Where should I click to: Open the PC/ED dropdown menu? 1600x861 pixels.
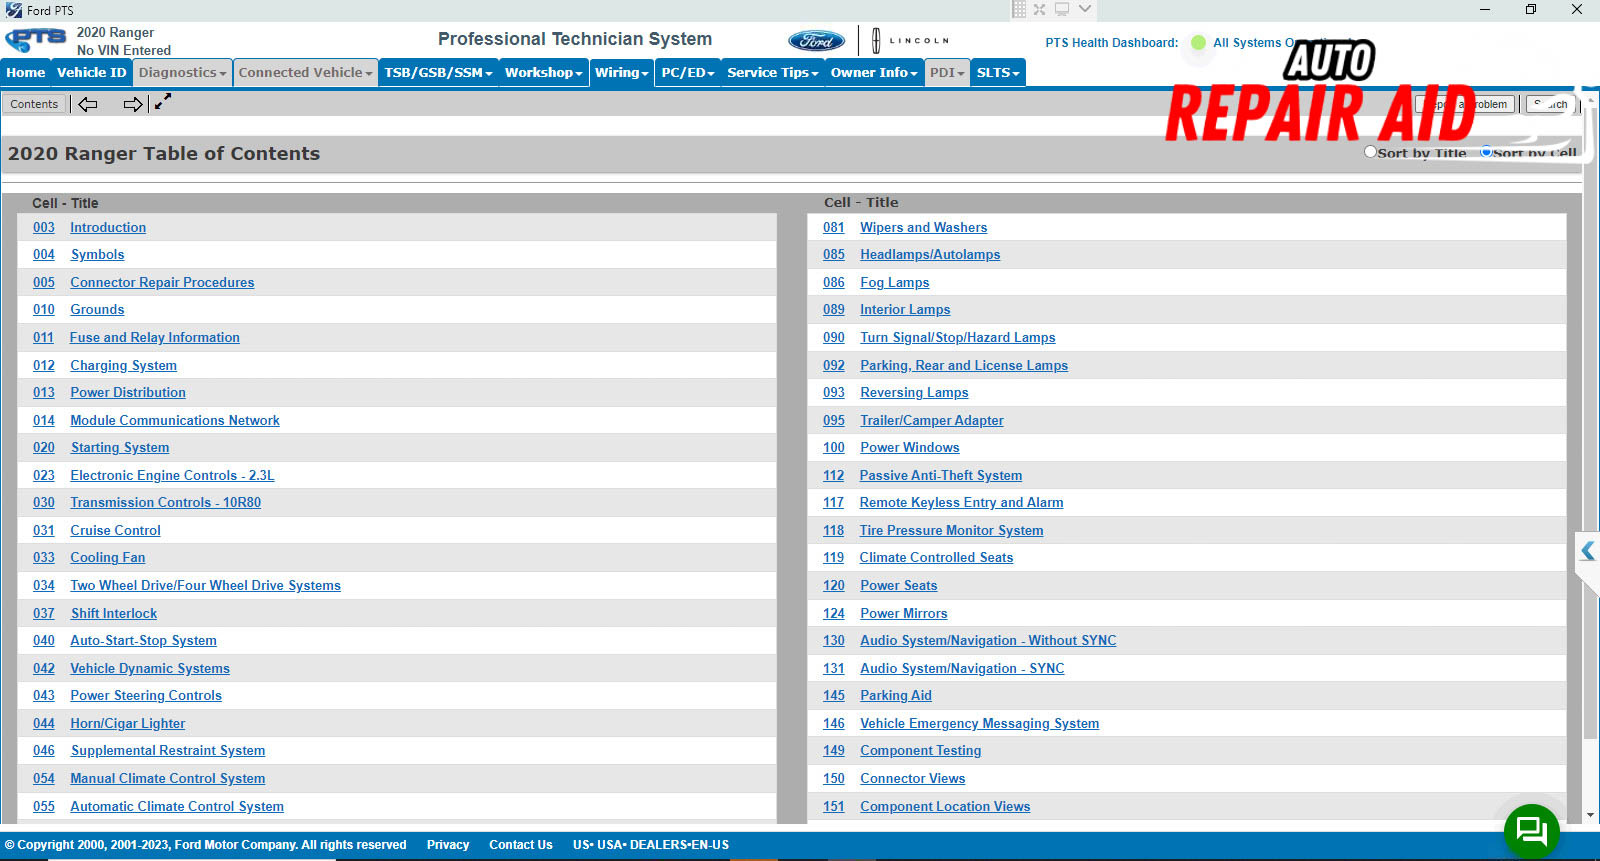pyautogui.click(x=688, y=73)
